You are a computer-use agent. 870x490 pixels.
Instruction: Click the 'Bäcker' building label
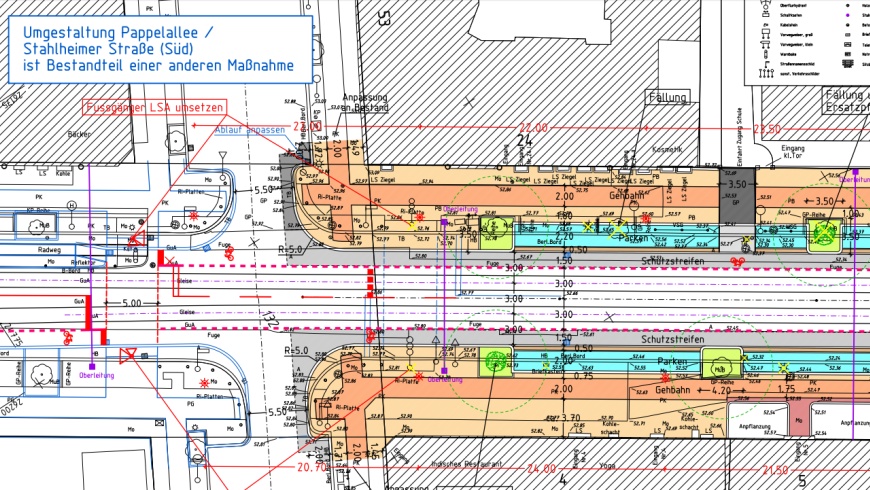(79, 134)
